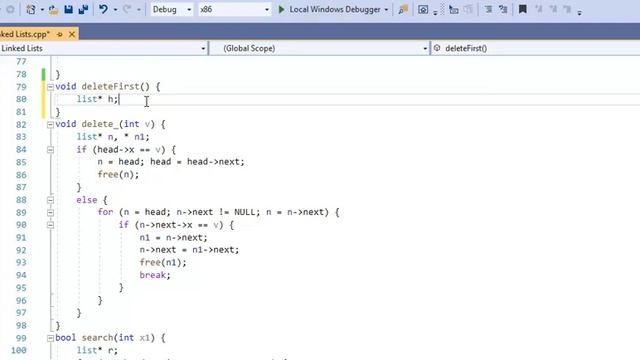
Task: Collapse the deleteFirst() function block
Action: [50, 87]
